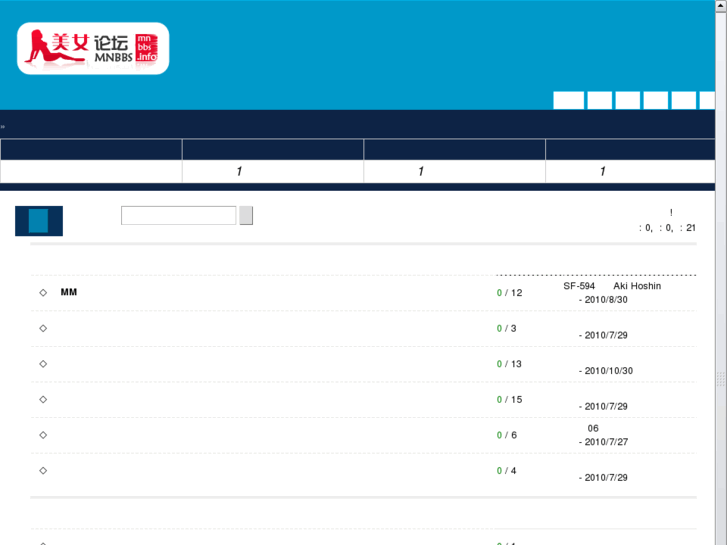Click the 0 / 12 post count
This screenshot has height=545, width=727.
pos(510,293)
